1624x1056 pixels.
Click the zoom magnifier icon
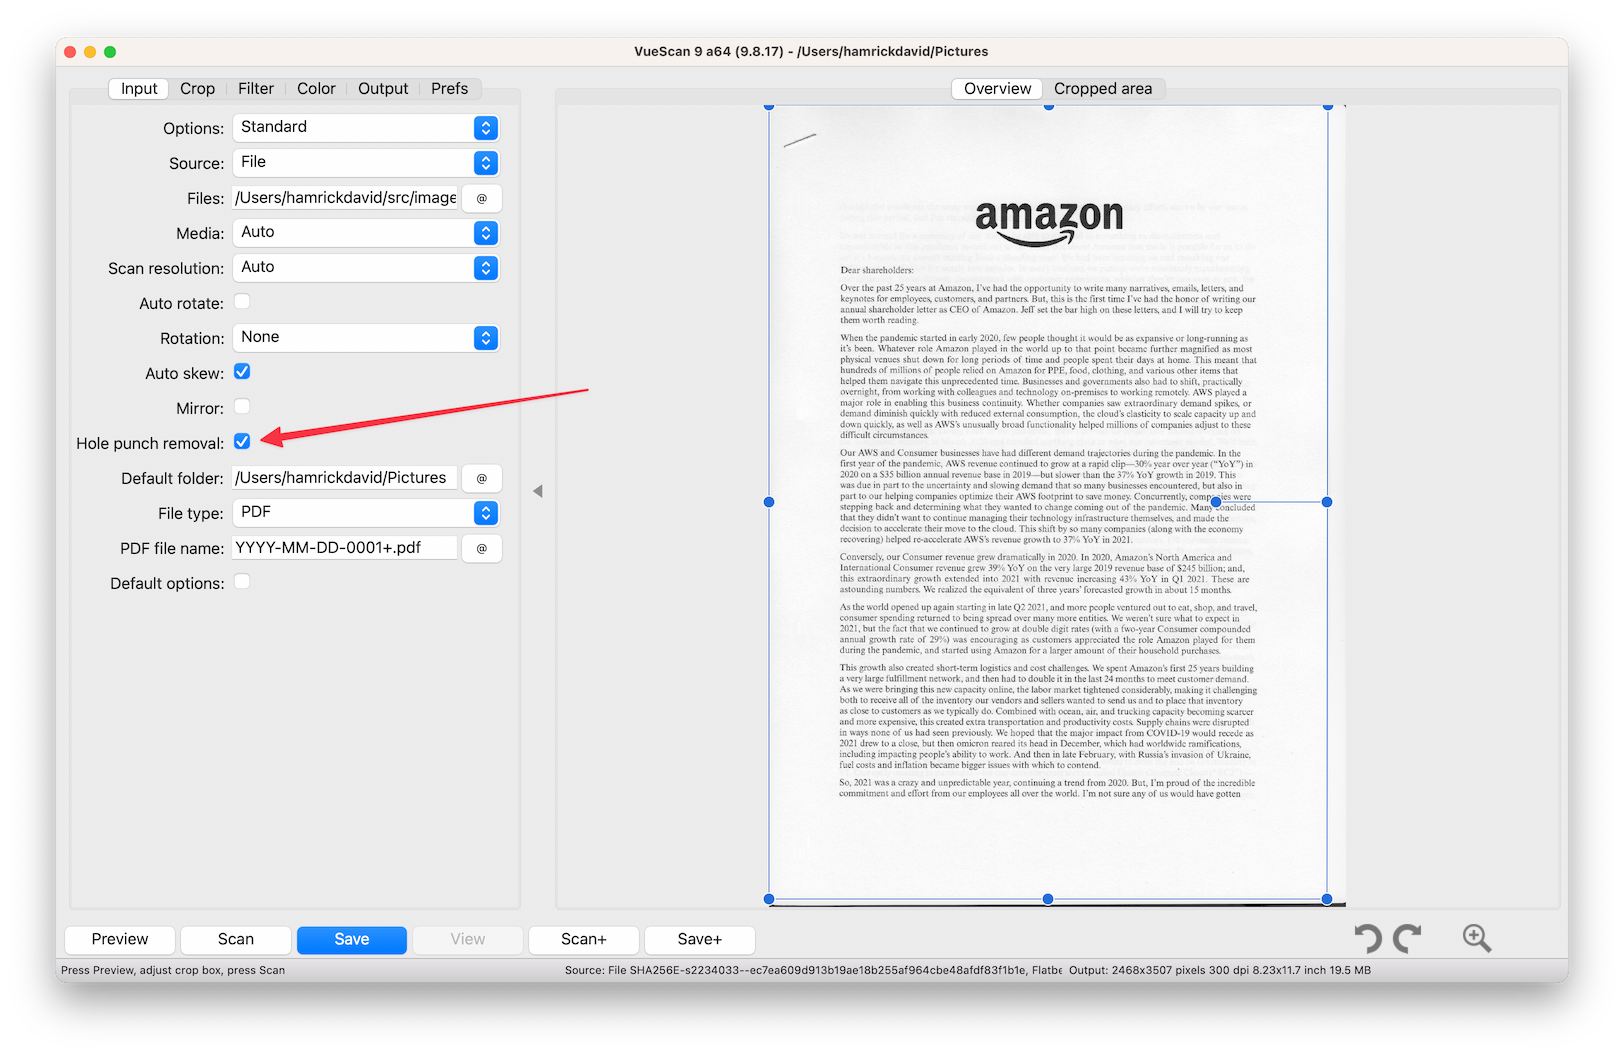point(1475,938)
